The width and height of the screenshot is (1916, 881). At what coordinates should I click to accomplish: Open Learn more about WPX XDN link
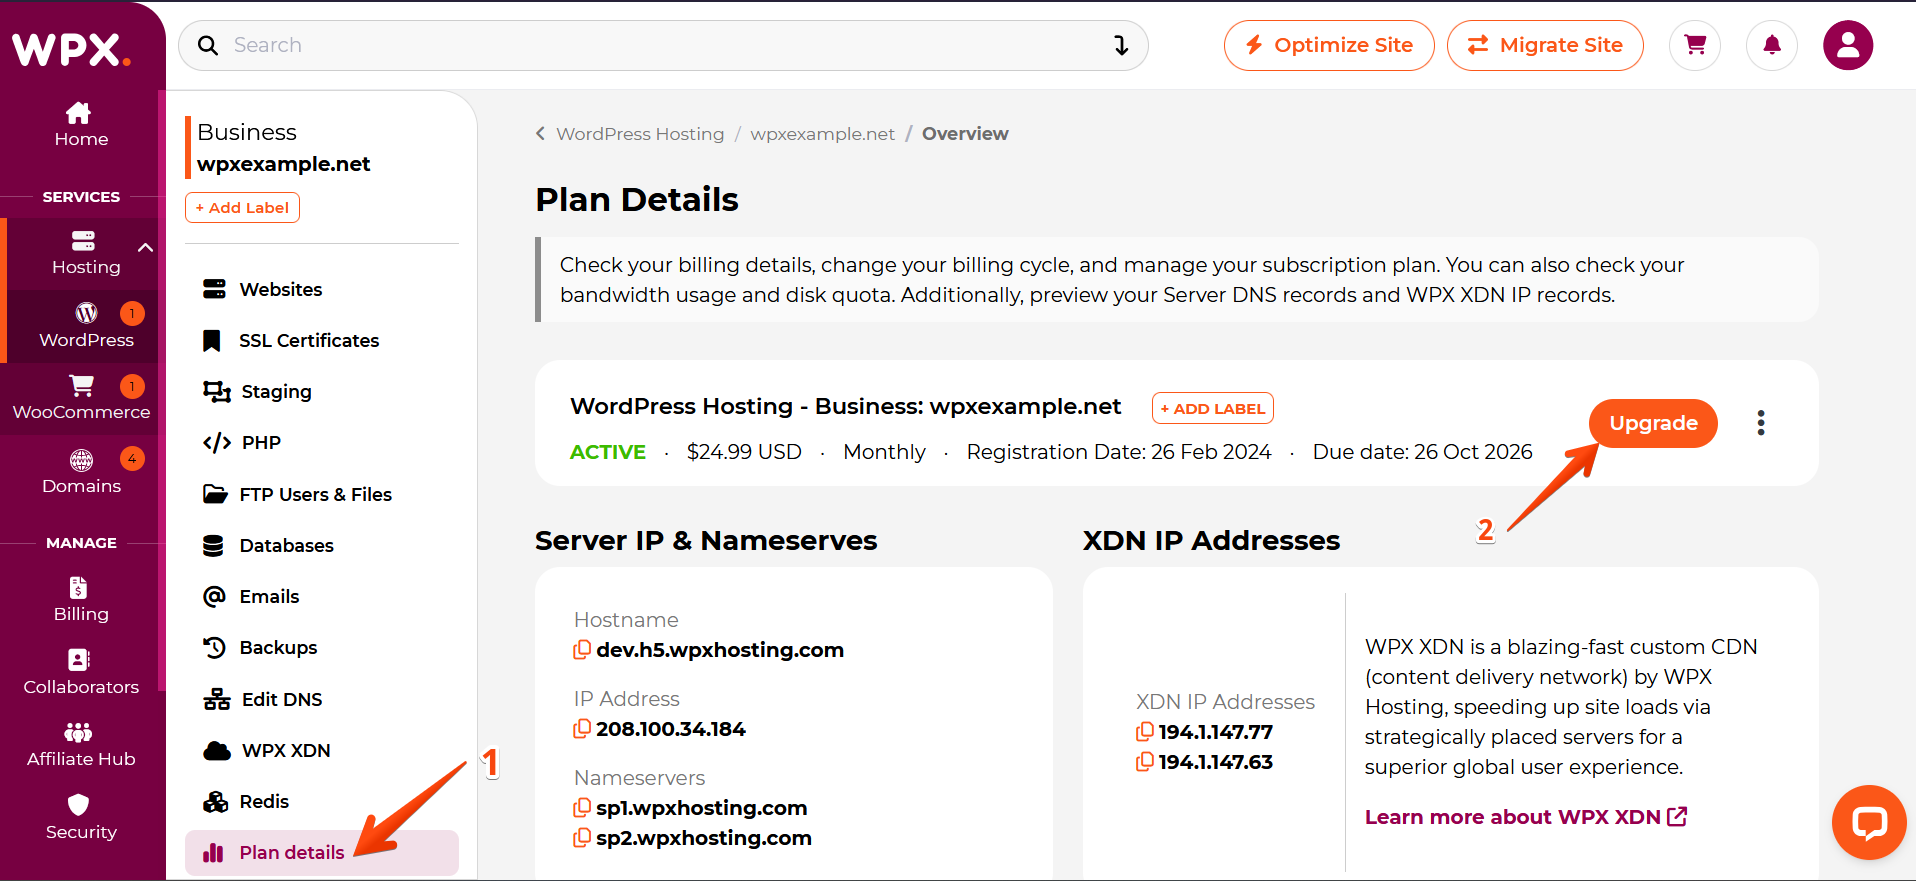coord(1526,817)
